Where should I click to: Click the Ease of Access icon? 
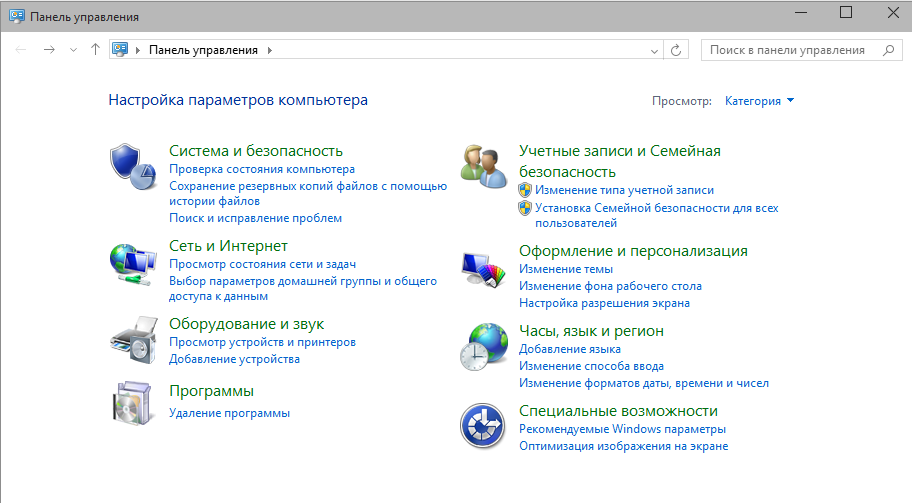[x=483, y=426]
